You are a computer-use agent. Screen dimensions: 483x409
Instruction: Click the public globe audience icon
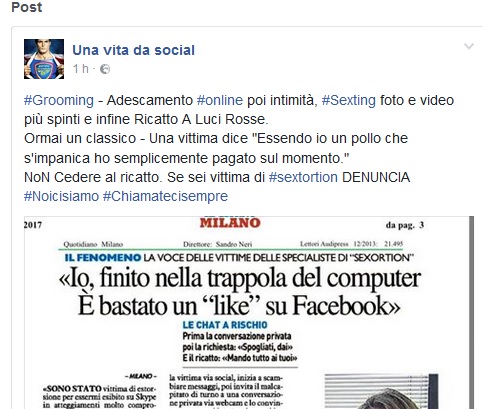pos(105,69)
